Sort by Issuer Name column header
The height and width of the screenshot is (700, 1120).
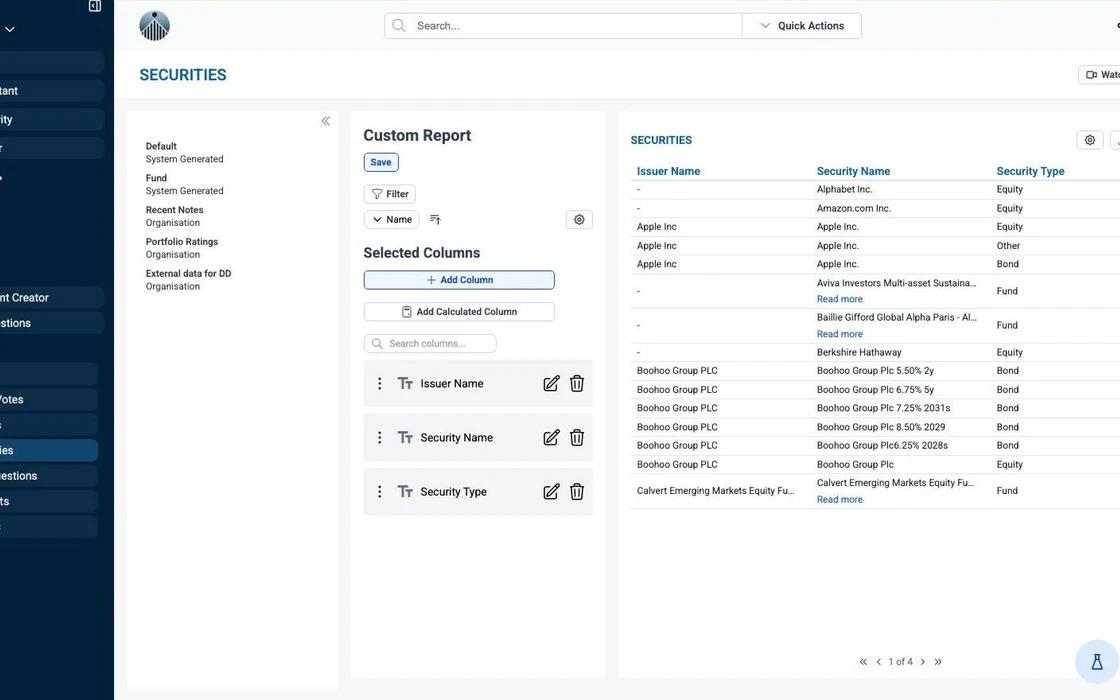pos(668,171)
